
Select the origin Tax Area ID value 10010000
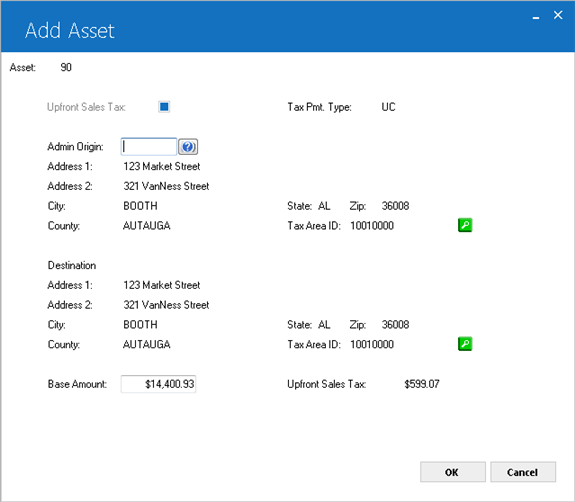372,226
